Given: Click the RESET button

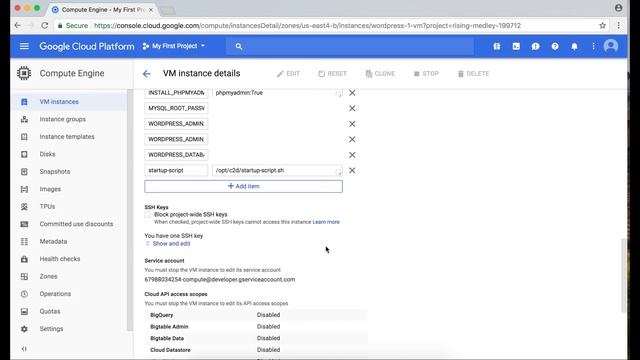Looking at the screenshot, I should point(332,74).
